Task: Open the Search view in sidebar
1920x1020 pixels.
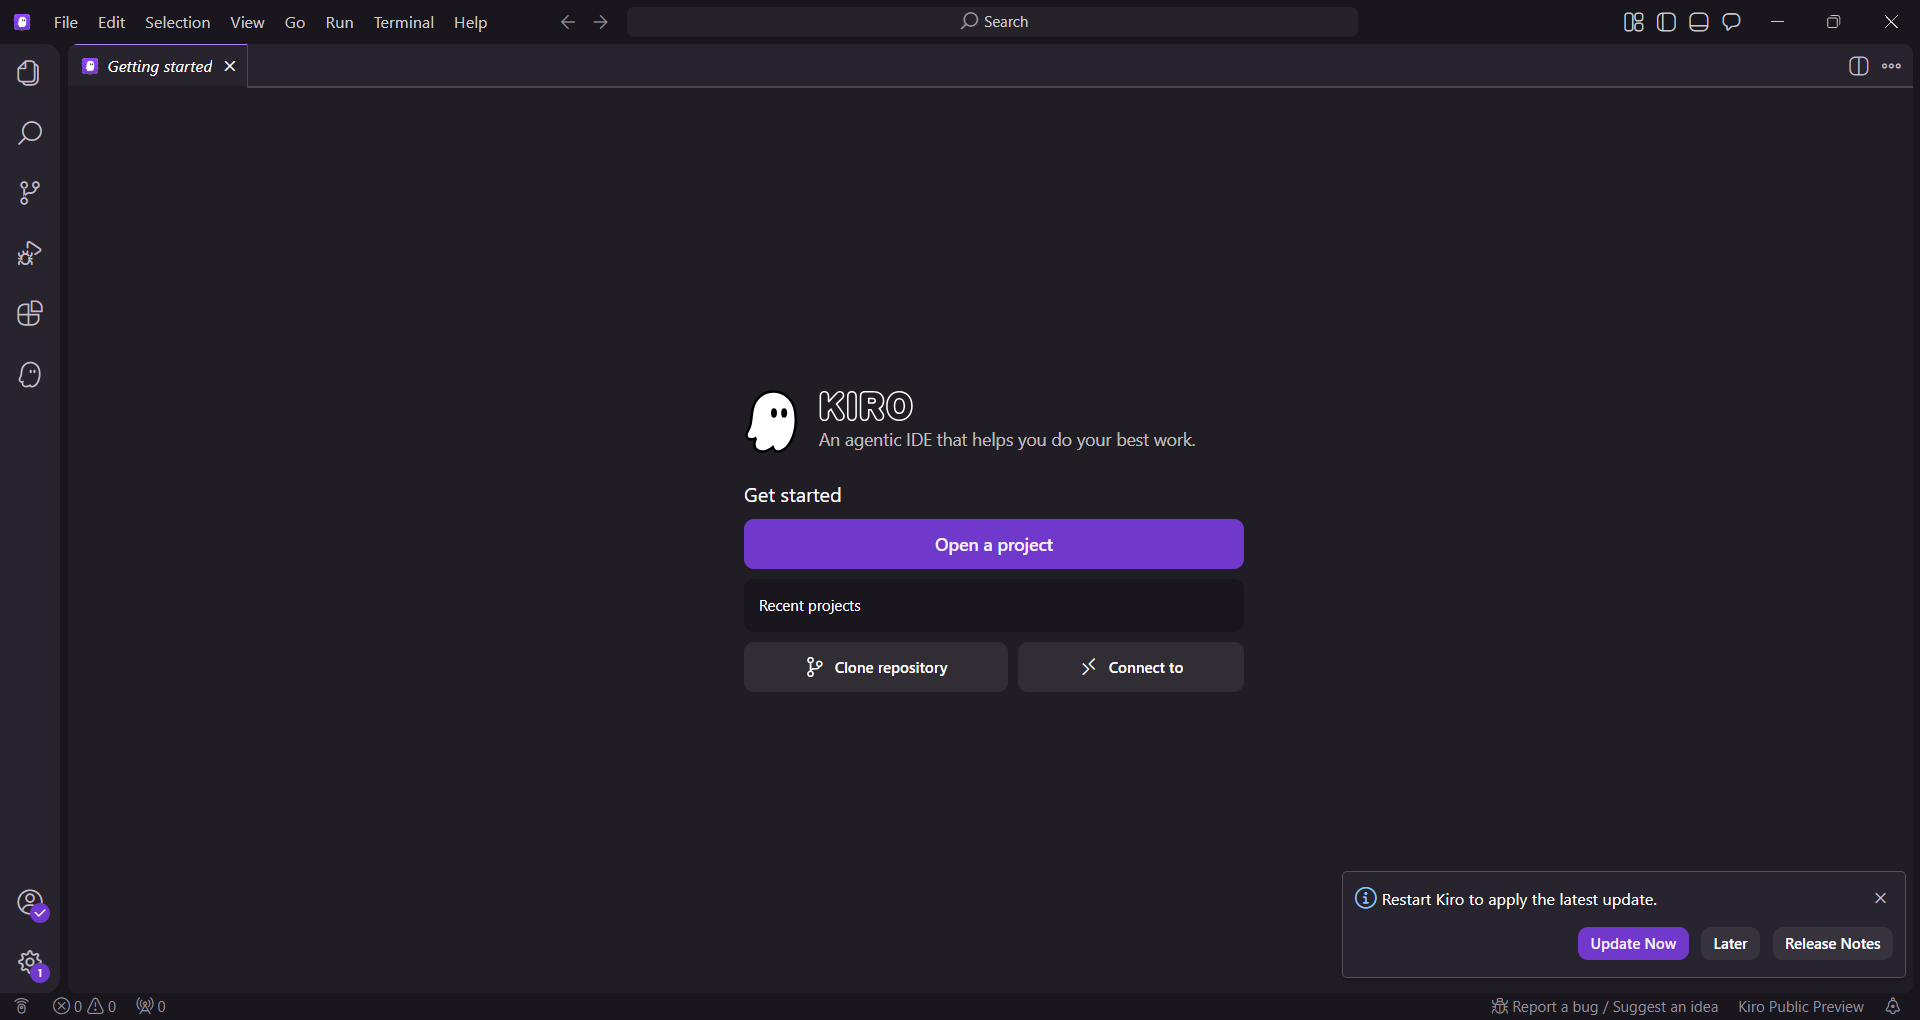Action: click(x=29, y=133)
